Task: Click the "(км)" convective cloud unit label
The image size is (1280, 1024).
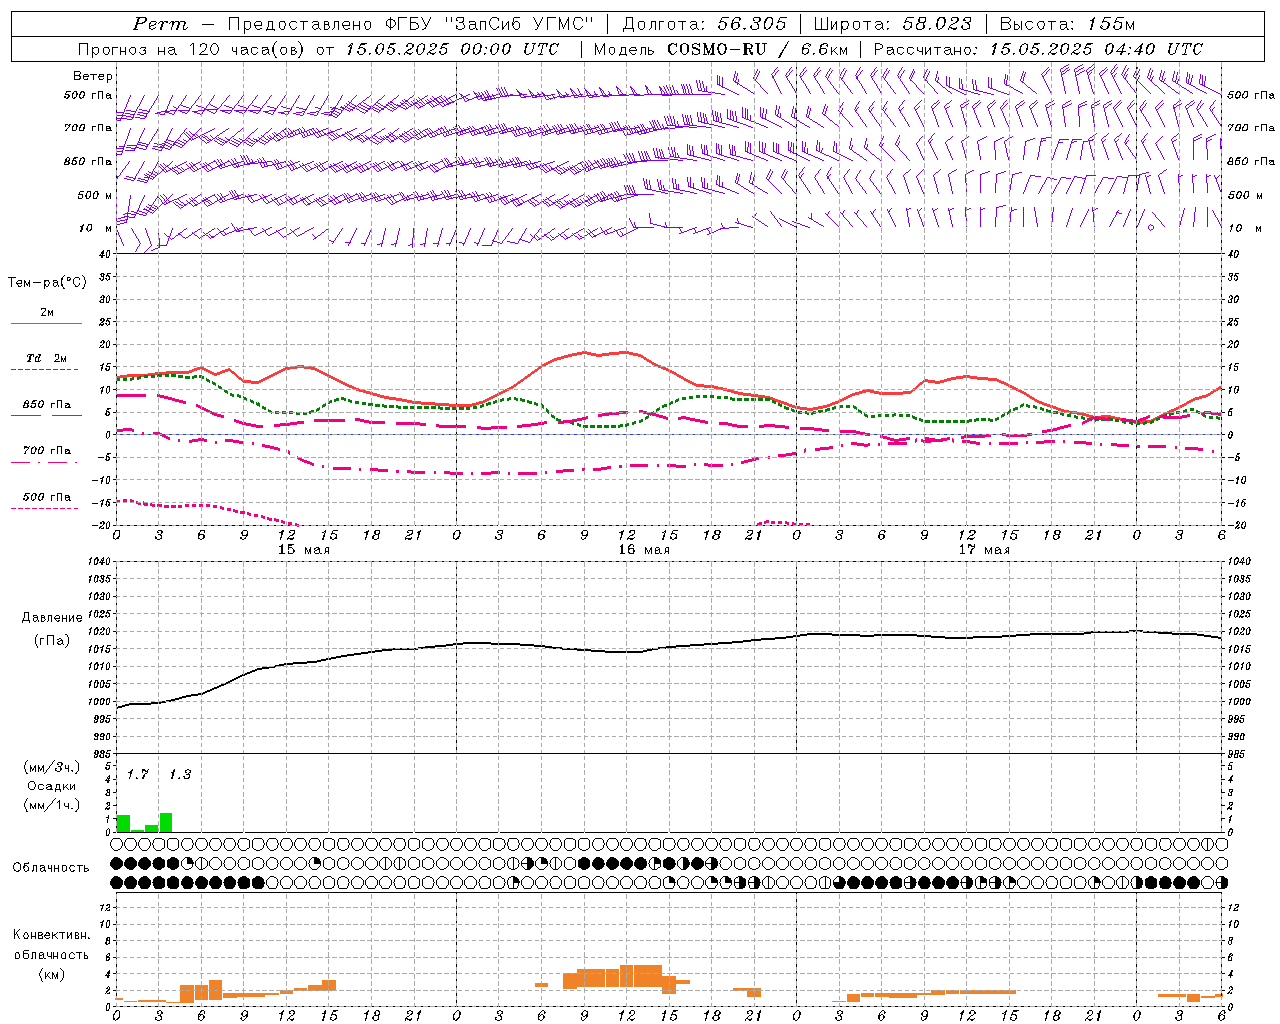Action: pyautogui.click(x=52, y=974)
